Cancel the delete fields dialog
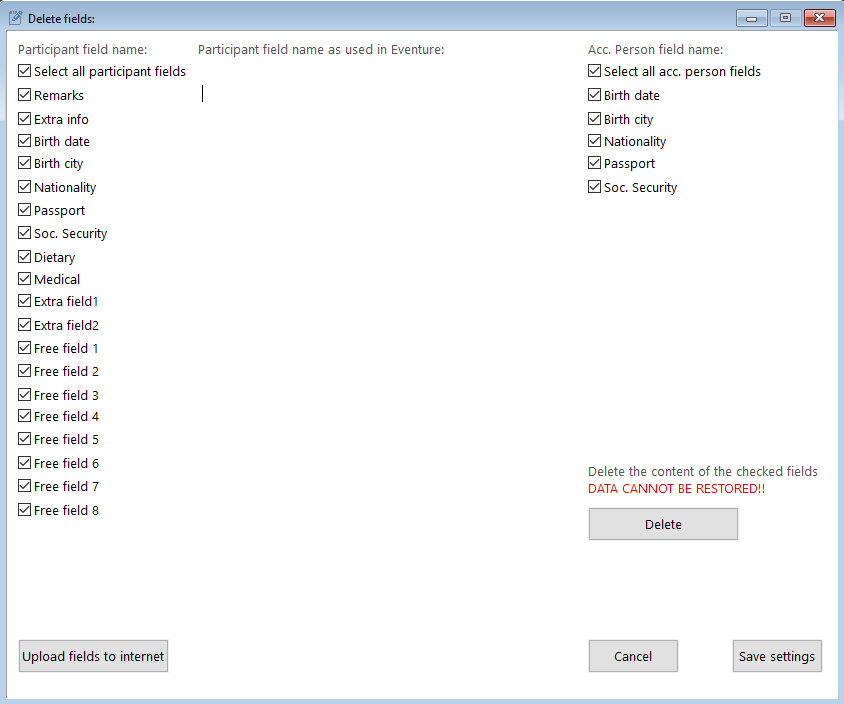 633,656
